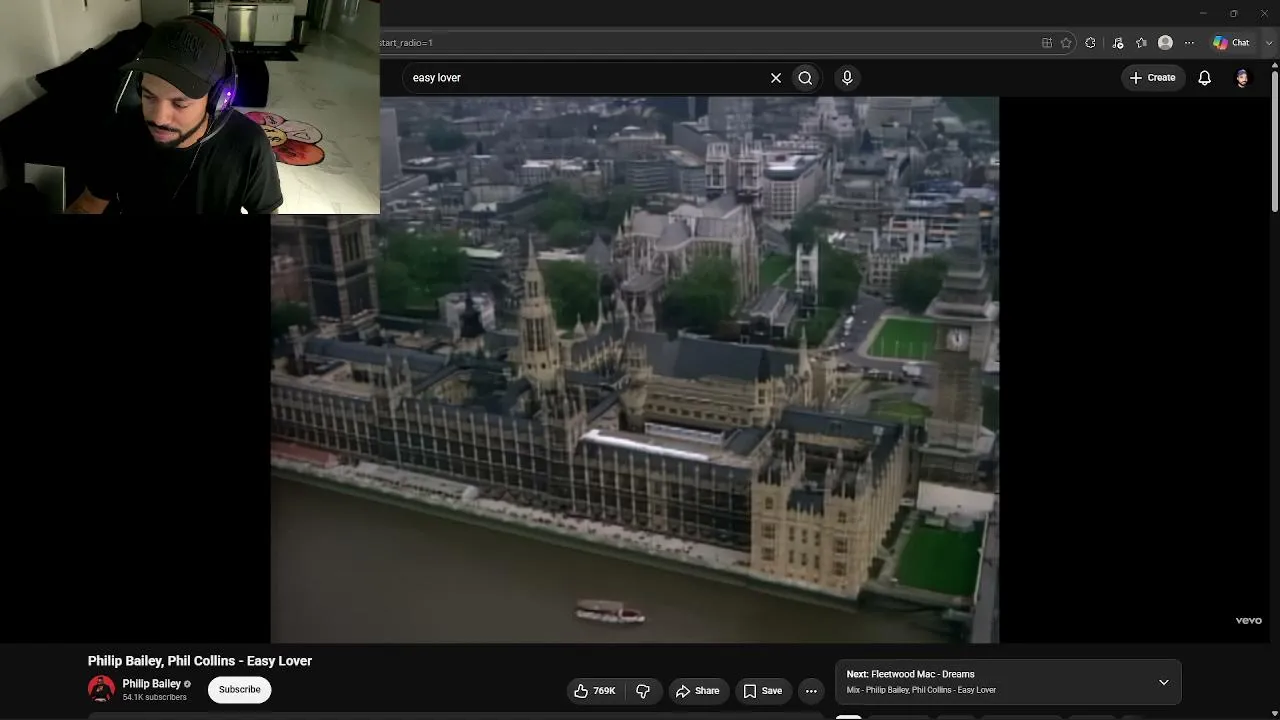This screenshot has width=1280, height=720.
Task: Expand the 'Next: Fleetwood Mac - Dreams' mix panel
Action: coord(1163,682)
